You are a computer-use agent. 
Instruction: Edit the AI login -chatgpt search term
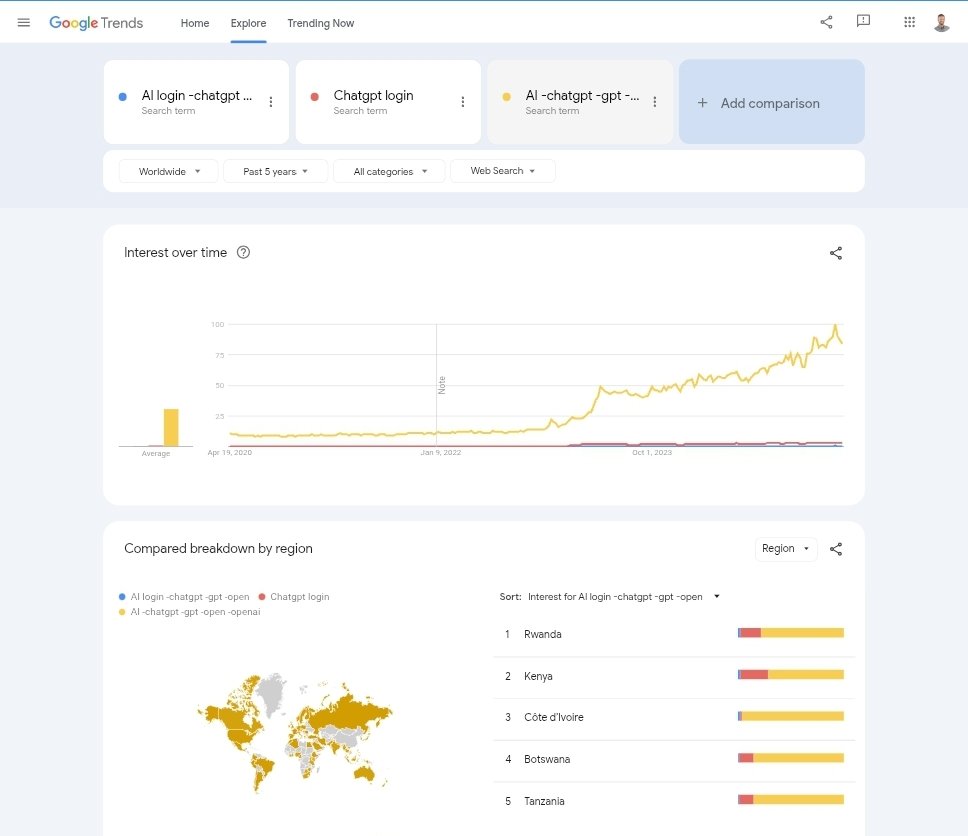coord(196,96)
